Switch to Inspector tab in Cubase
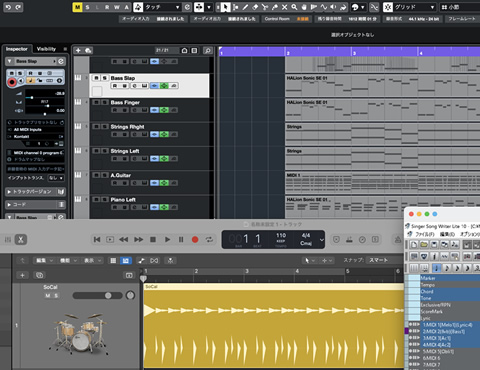The height and width of the screenshot is (370, 480). [x=17, y=49]
